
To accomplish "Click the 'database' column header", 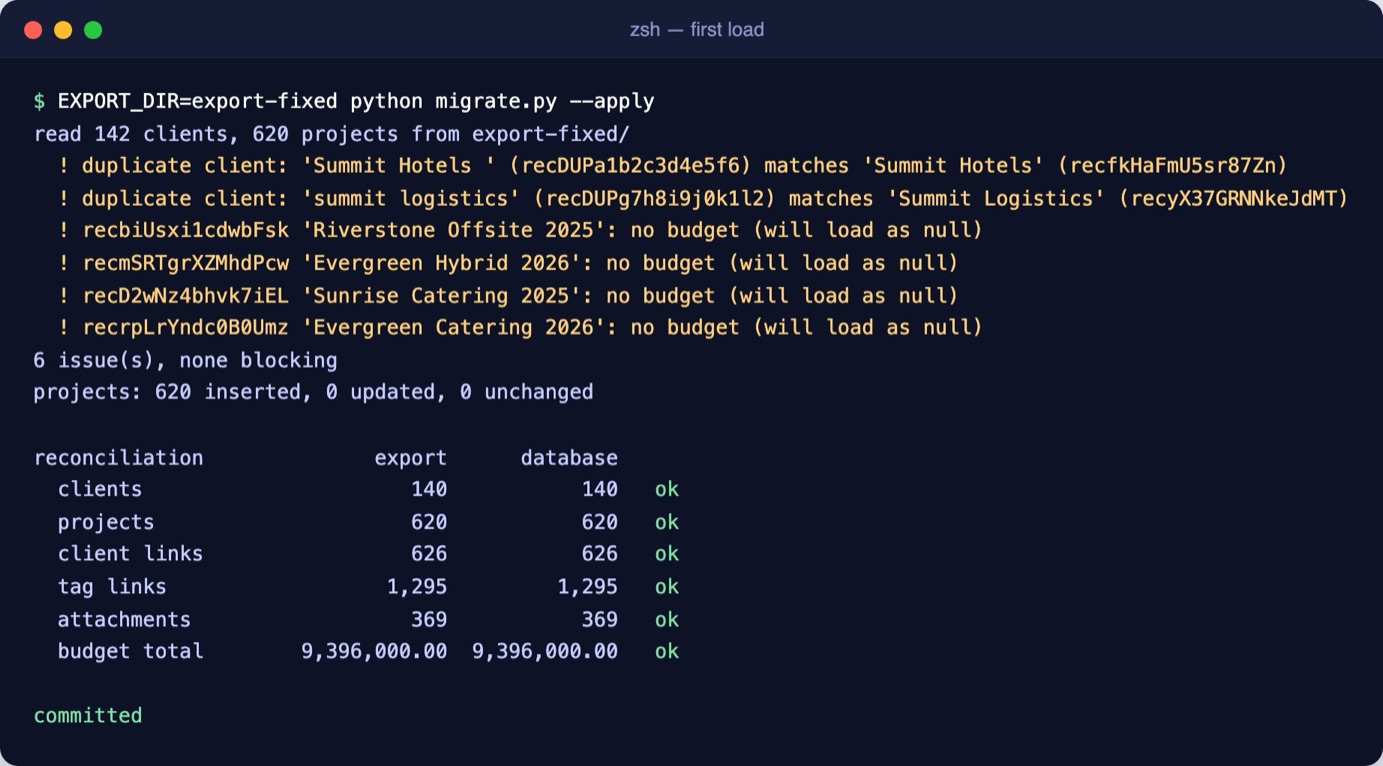I will coord(569,458).
